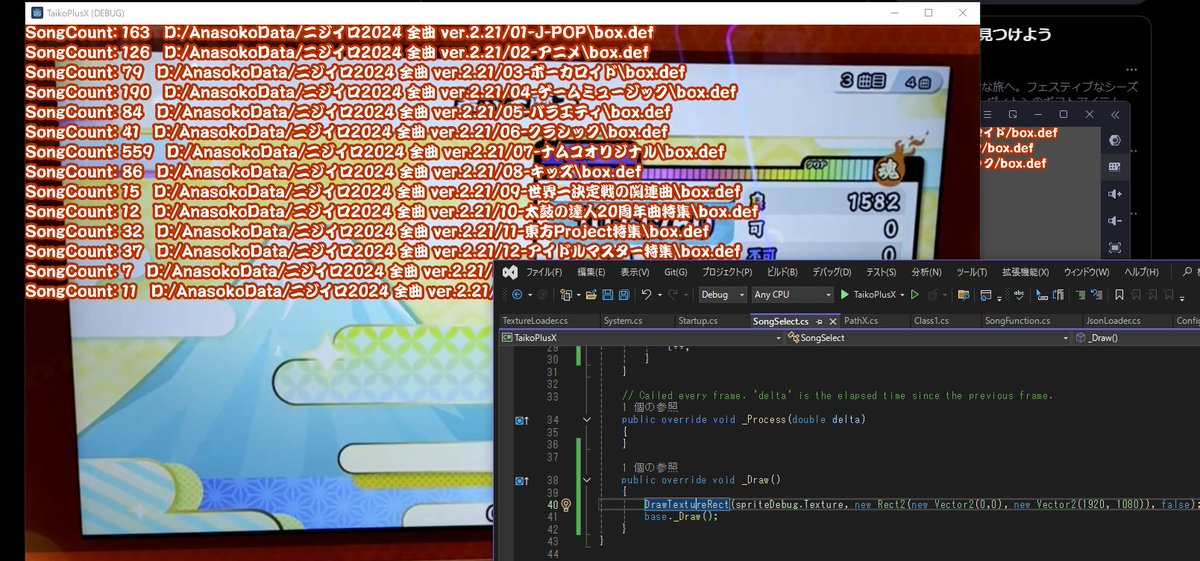Open the ビルド(B) menu
This screenshot has height=561, width=1200.
point(782,271)
